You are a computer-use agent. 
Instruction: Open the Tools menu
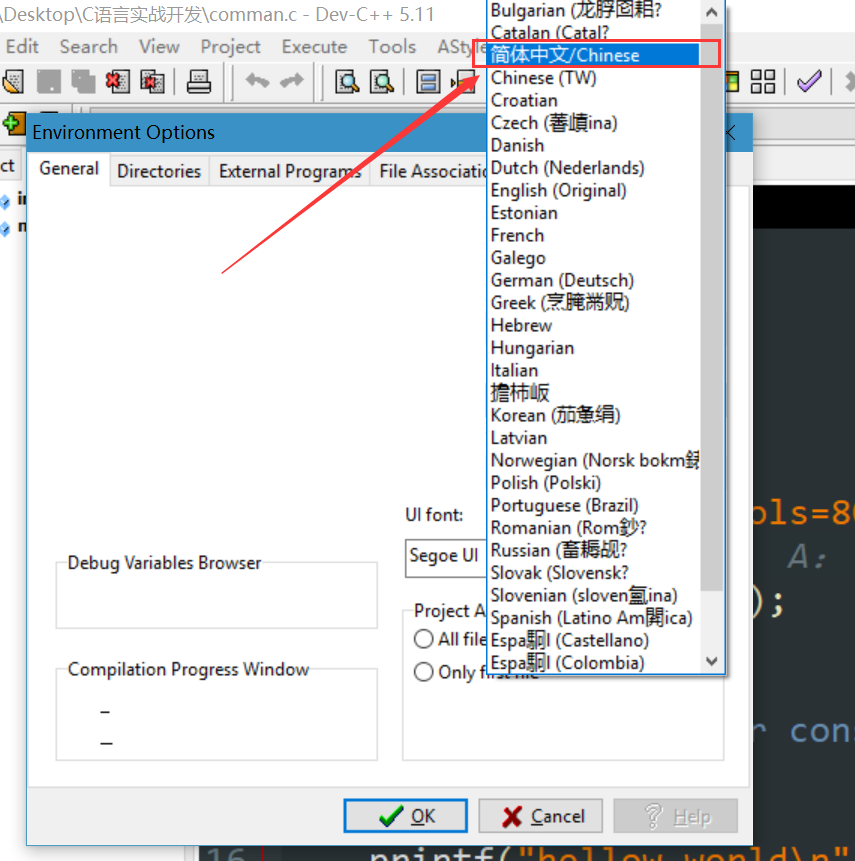[392, 47]
